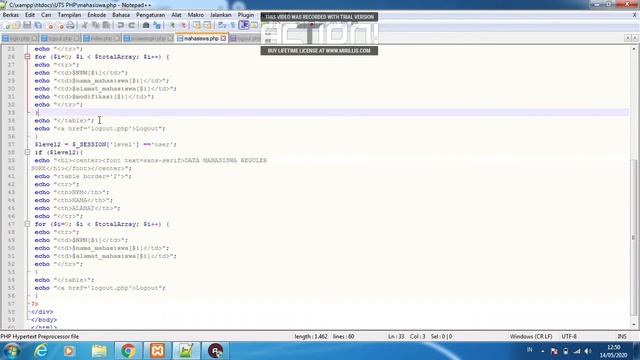Open Internet Explorer from taskbar
This screenshot has width=640, height=360.
click(41, 351)
